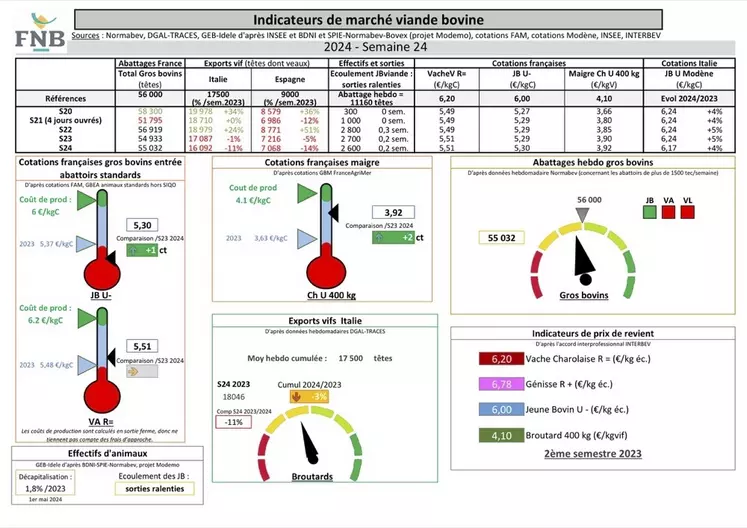747x528 pixels.
Task: Click the 5,30 value box near JB U-
Action: click(142, 225)
